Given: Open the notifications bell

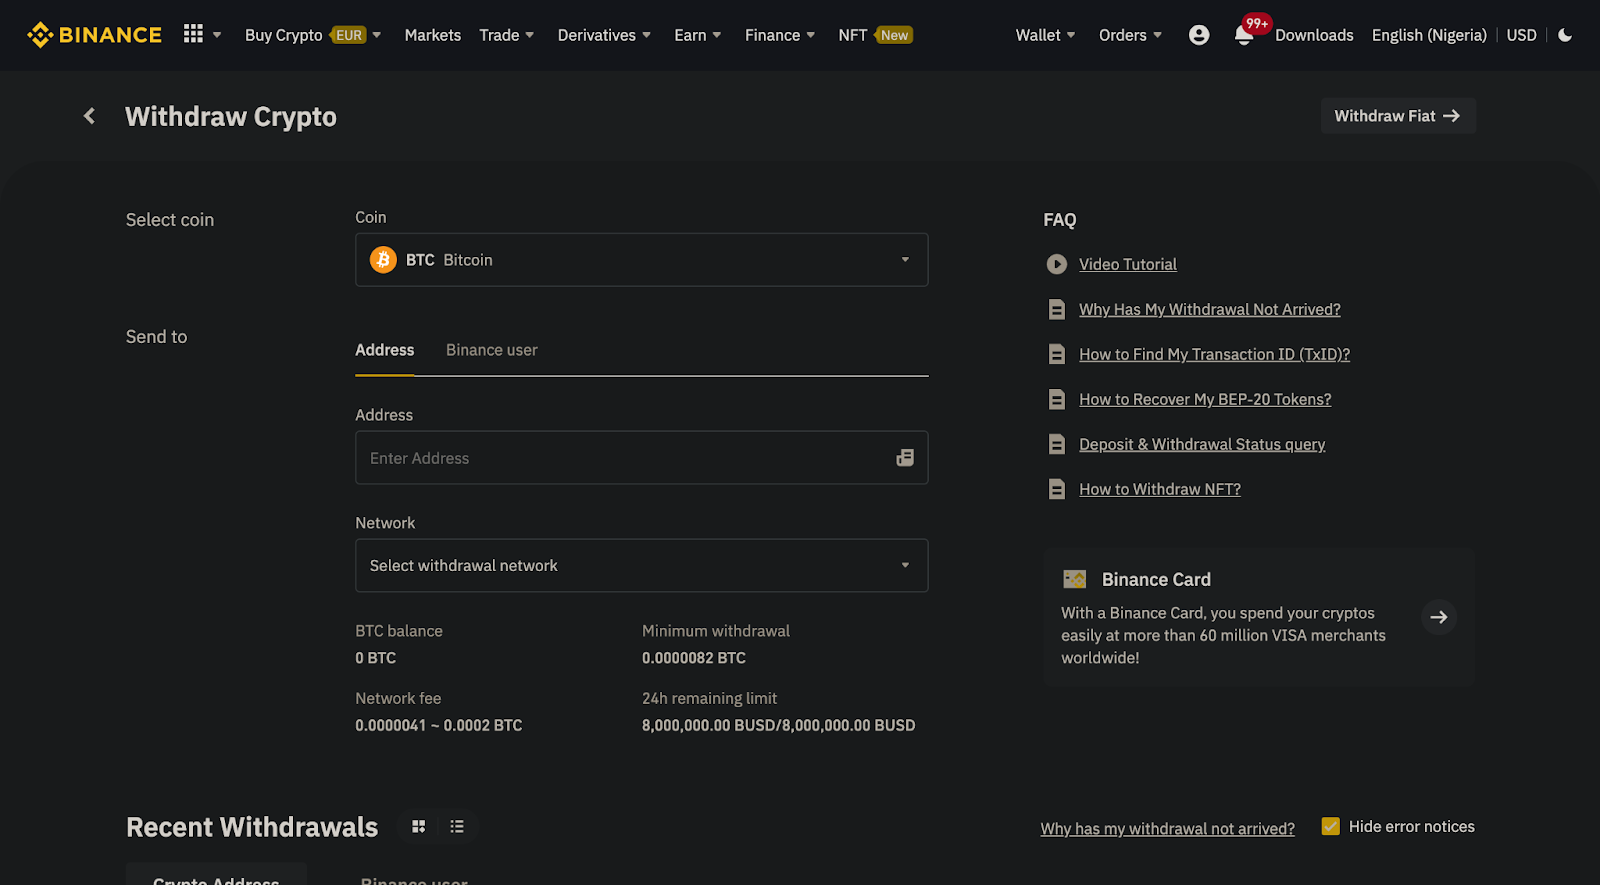Looking at the screenshot, I should point(1243,36).
